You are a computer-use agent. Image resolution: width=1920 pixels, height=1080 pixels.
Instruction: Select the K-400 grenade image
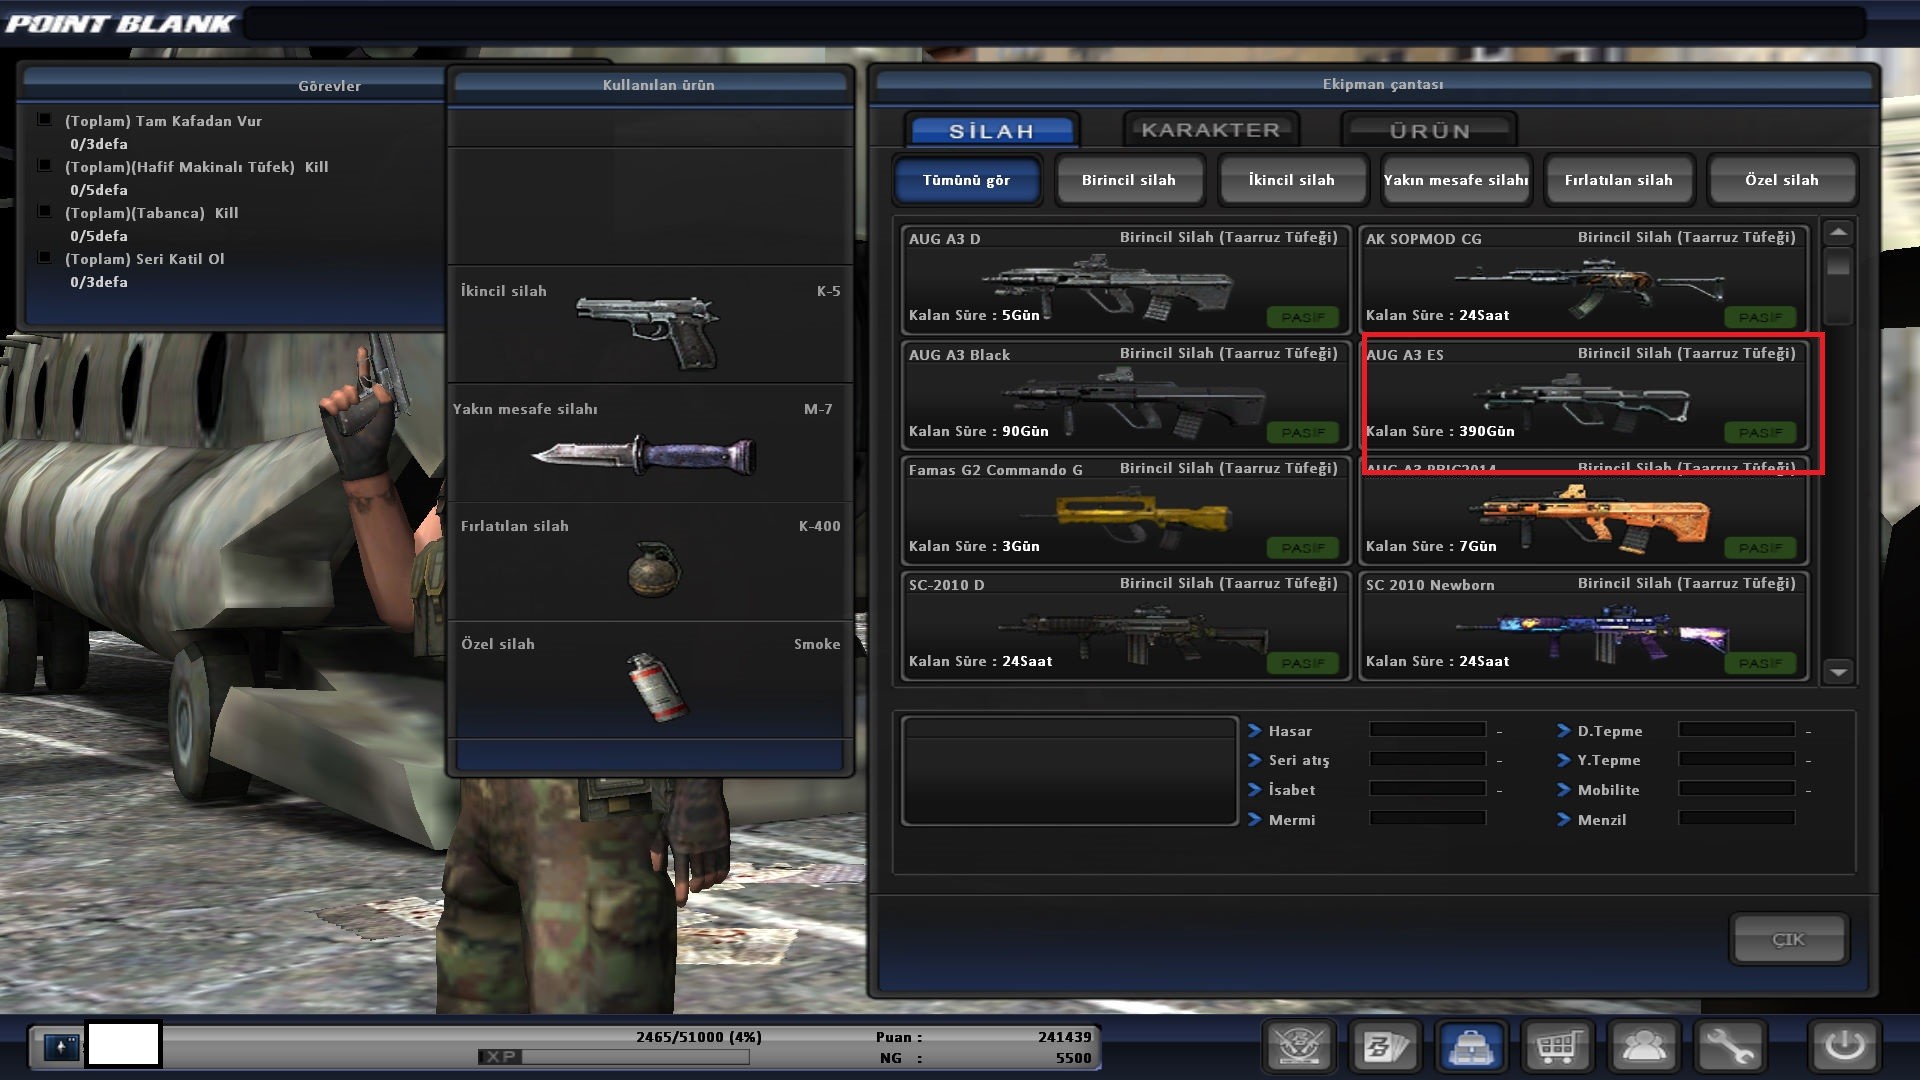pyautogui.click(x=654, y=570)
